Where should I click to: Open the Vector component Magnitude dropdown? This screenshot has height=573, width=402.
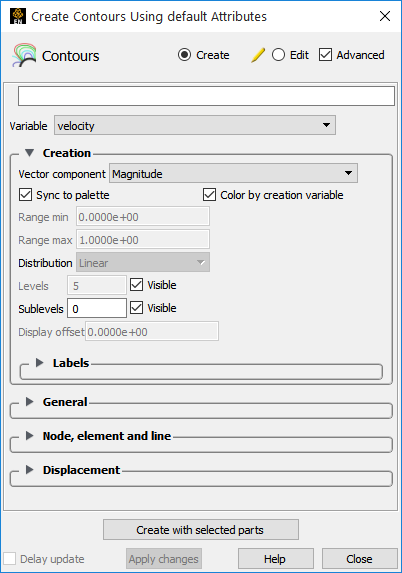(x=233, y=173)
